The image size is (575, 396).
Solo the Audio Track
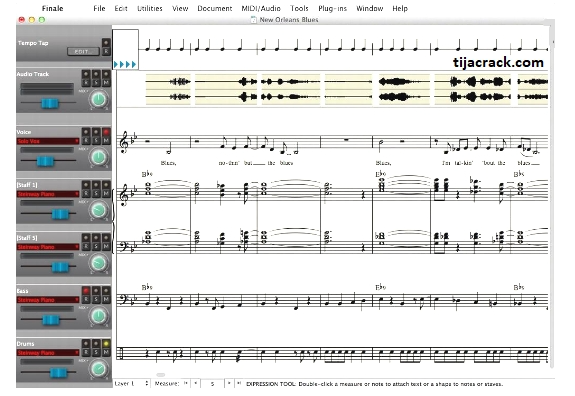pos(96,82)
